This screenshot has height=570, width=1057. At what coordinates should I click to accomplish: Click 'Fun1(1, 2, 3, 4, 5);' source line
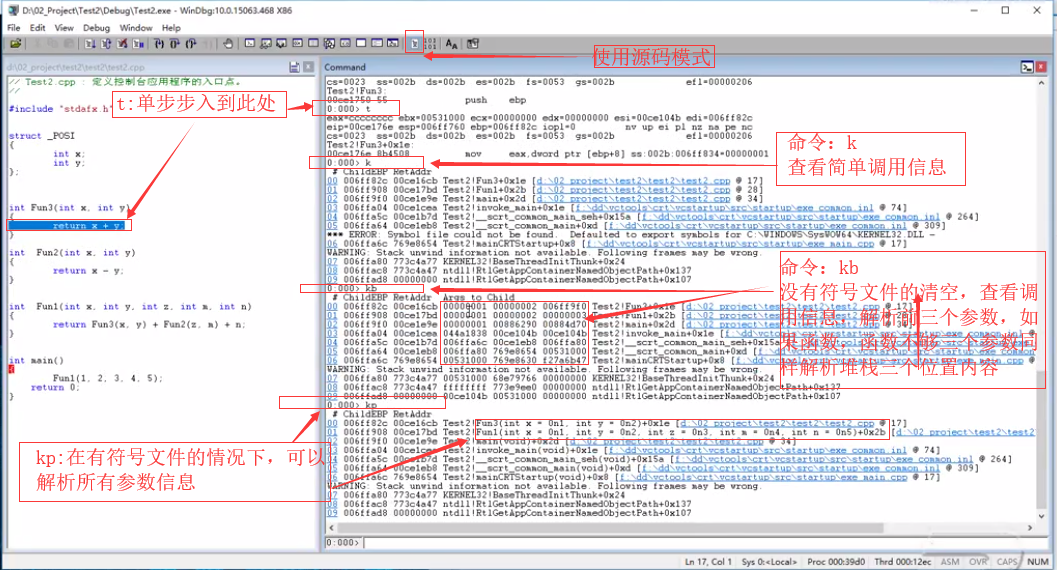[108, 378]
